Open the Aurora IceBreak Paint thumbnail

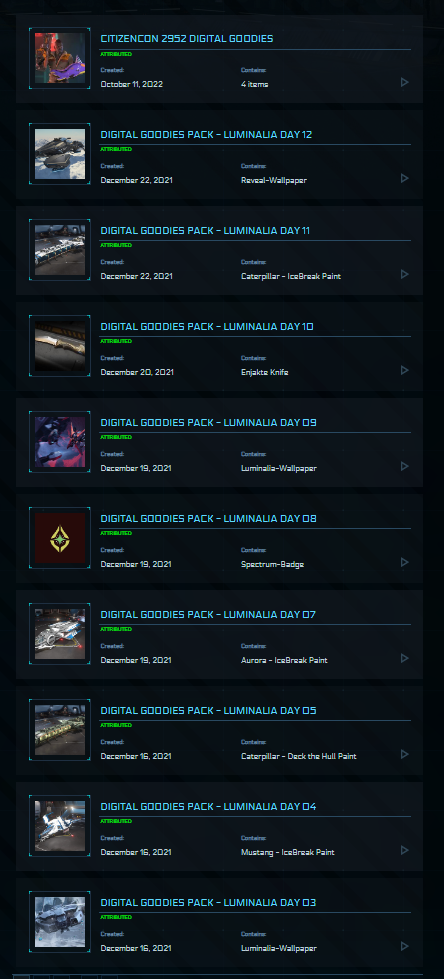pos(60,634)
